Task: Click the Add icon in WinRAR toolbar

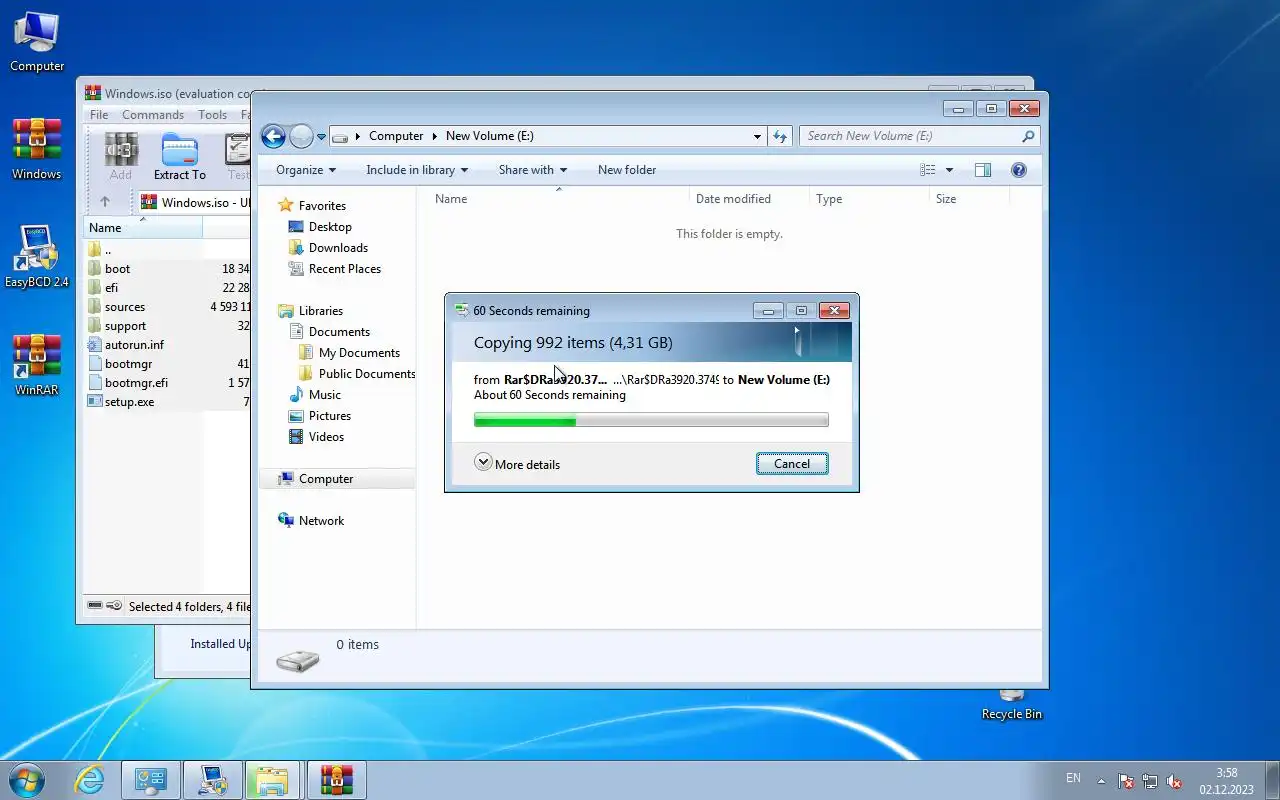Action: tap(121, 157)
